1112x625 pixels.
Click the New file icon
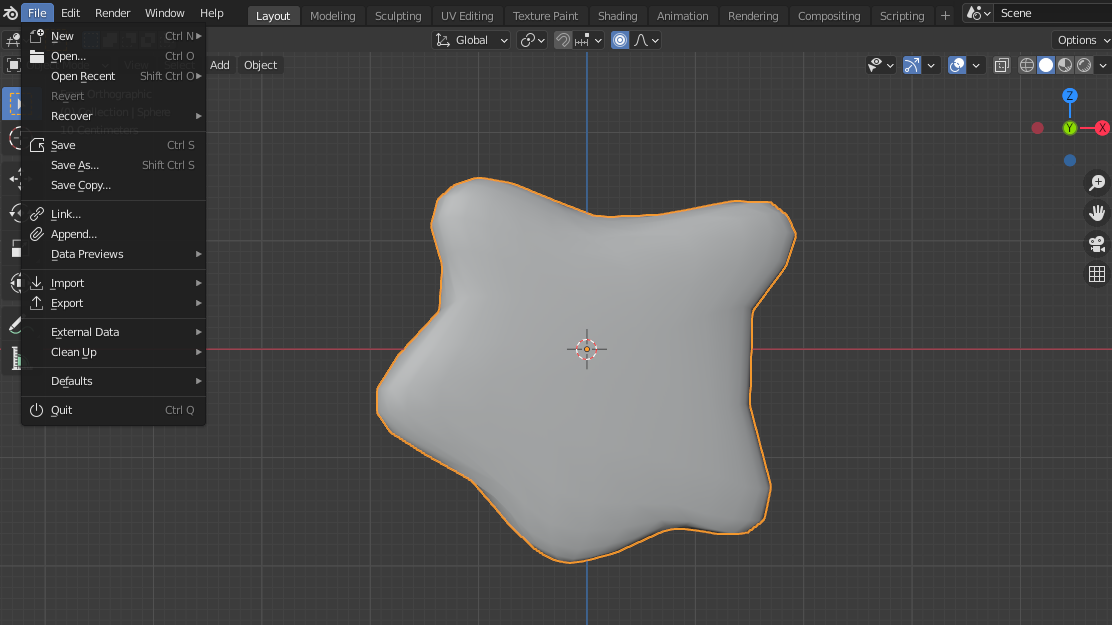37,35
